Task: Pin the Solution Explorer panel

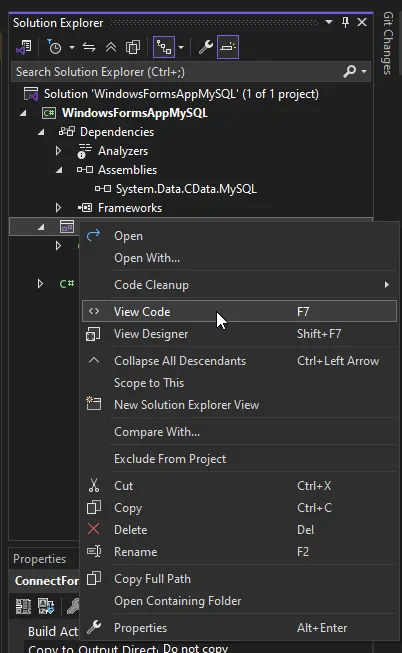Action: click(x=345, y=22)
